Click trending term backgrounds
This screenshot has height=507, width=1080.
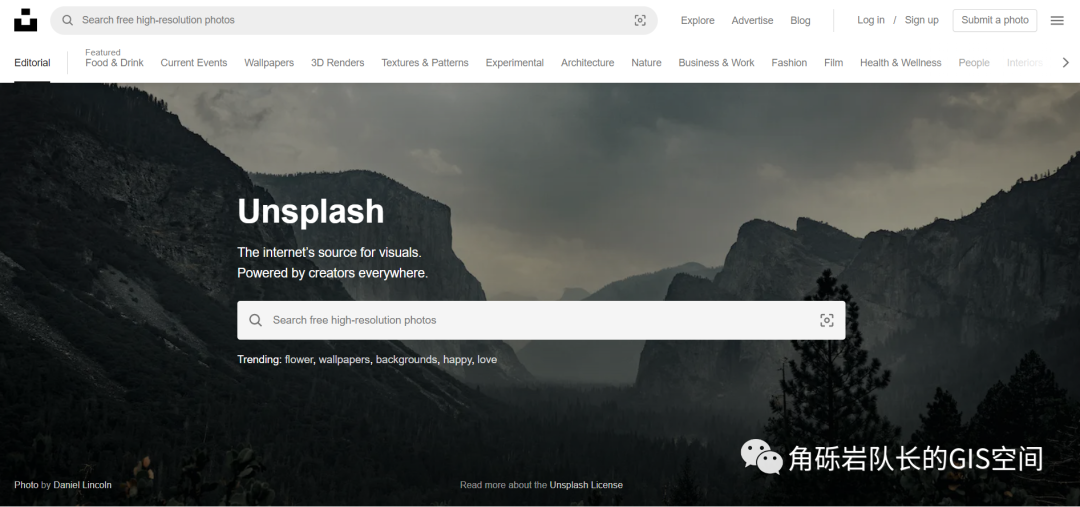click(406, 360)
